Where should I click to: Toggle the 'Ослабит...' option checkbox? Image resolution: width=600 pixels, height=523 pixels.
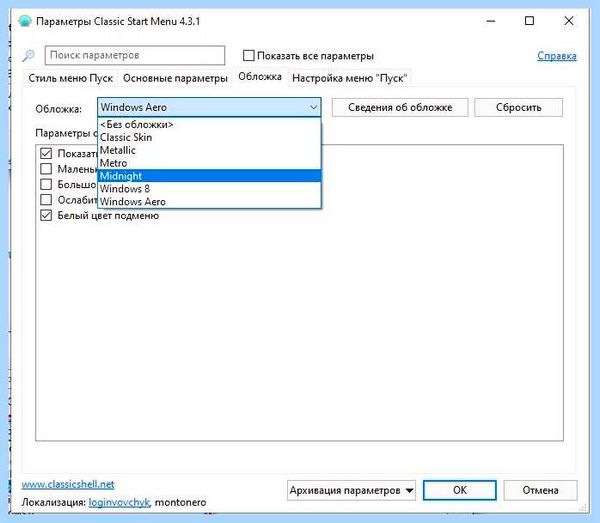tap(46, 200)
